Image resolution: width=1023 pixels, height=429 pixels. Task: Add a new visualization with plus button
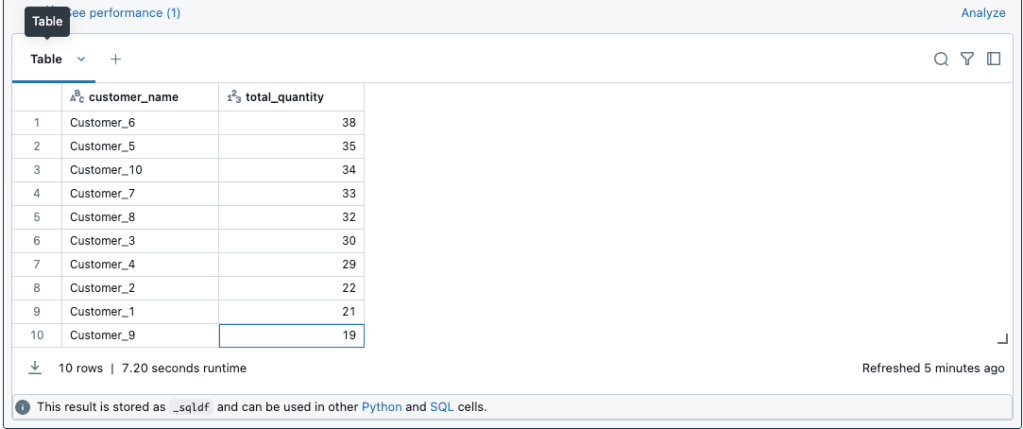pyautogui.click(x=115, y=59)
